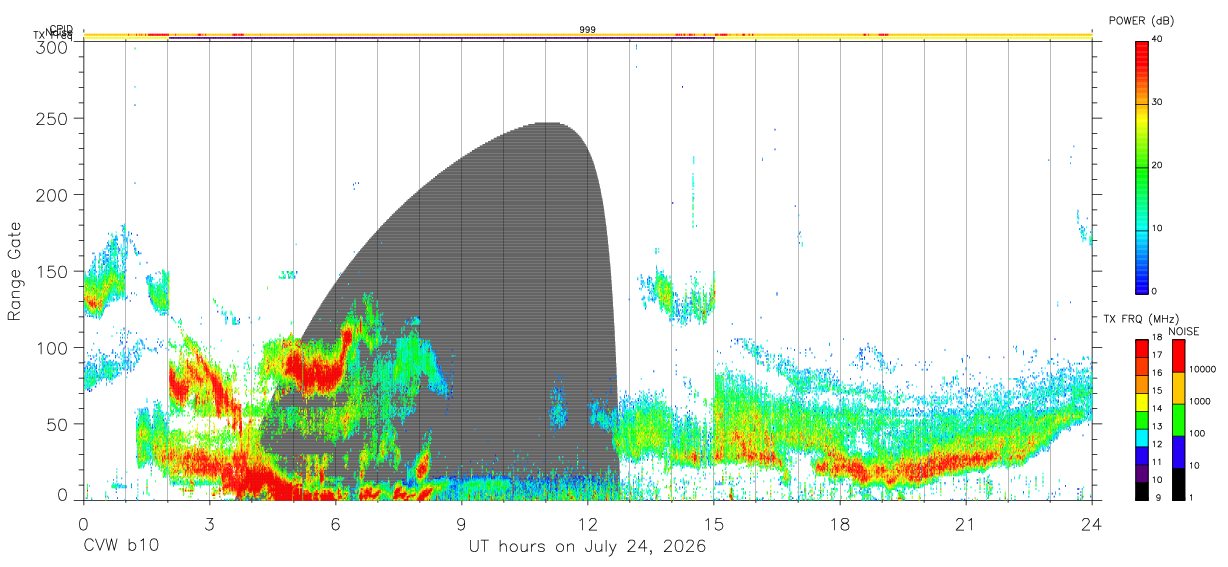
Task: Select the blue swatch in the NOISE legend
Action: coord(1179,452)
